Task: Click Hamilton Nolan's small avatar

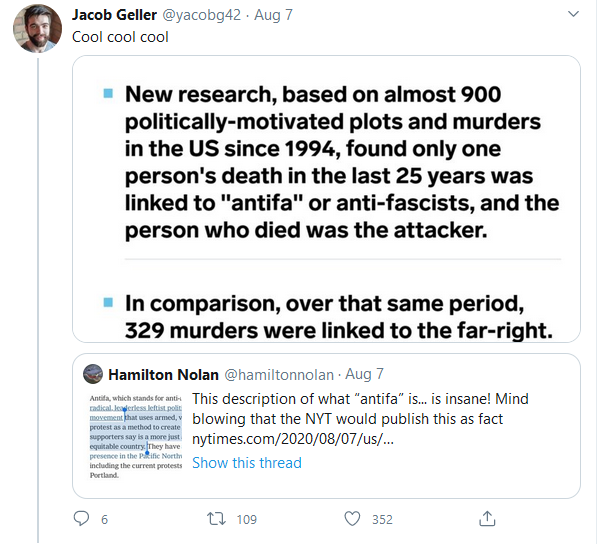Action: [x=93, y=374]
